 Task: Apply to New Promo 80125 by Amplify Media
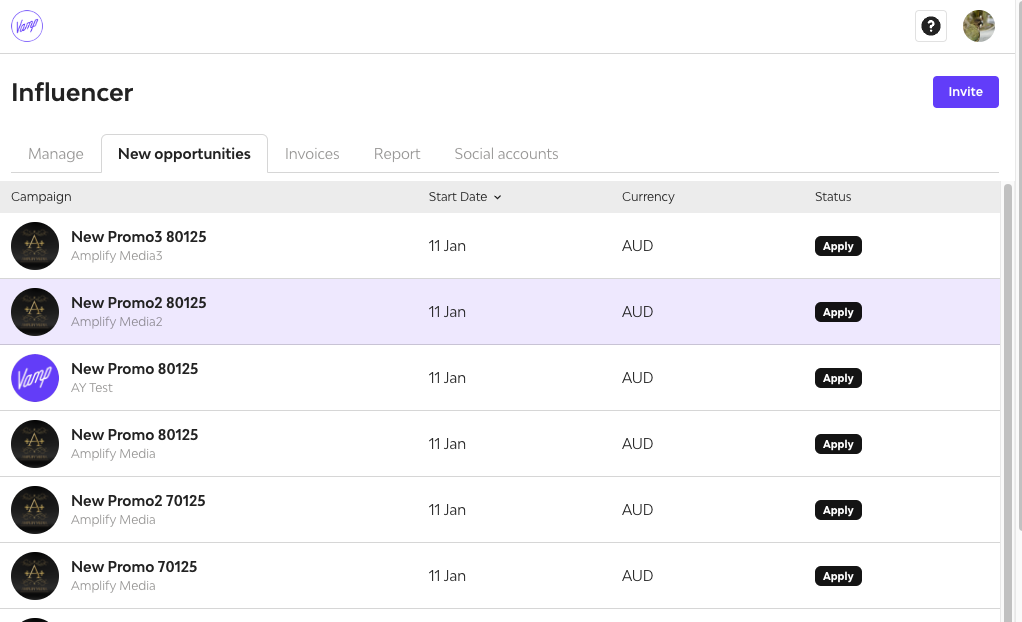tap(838, 444)
